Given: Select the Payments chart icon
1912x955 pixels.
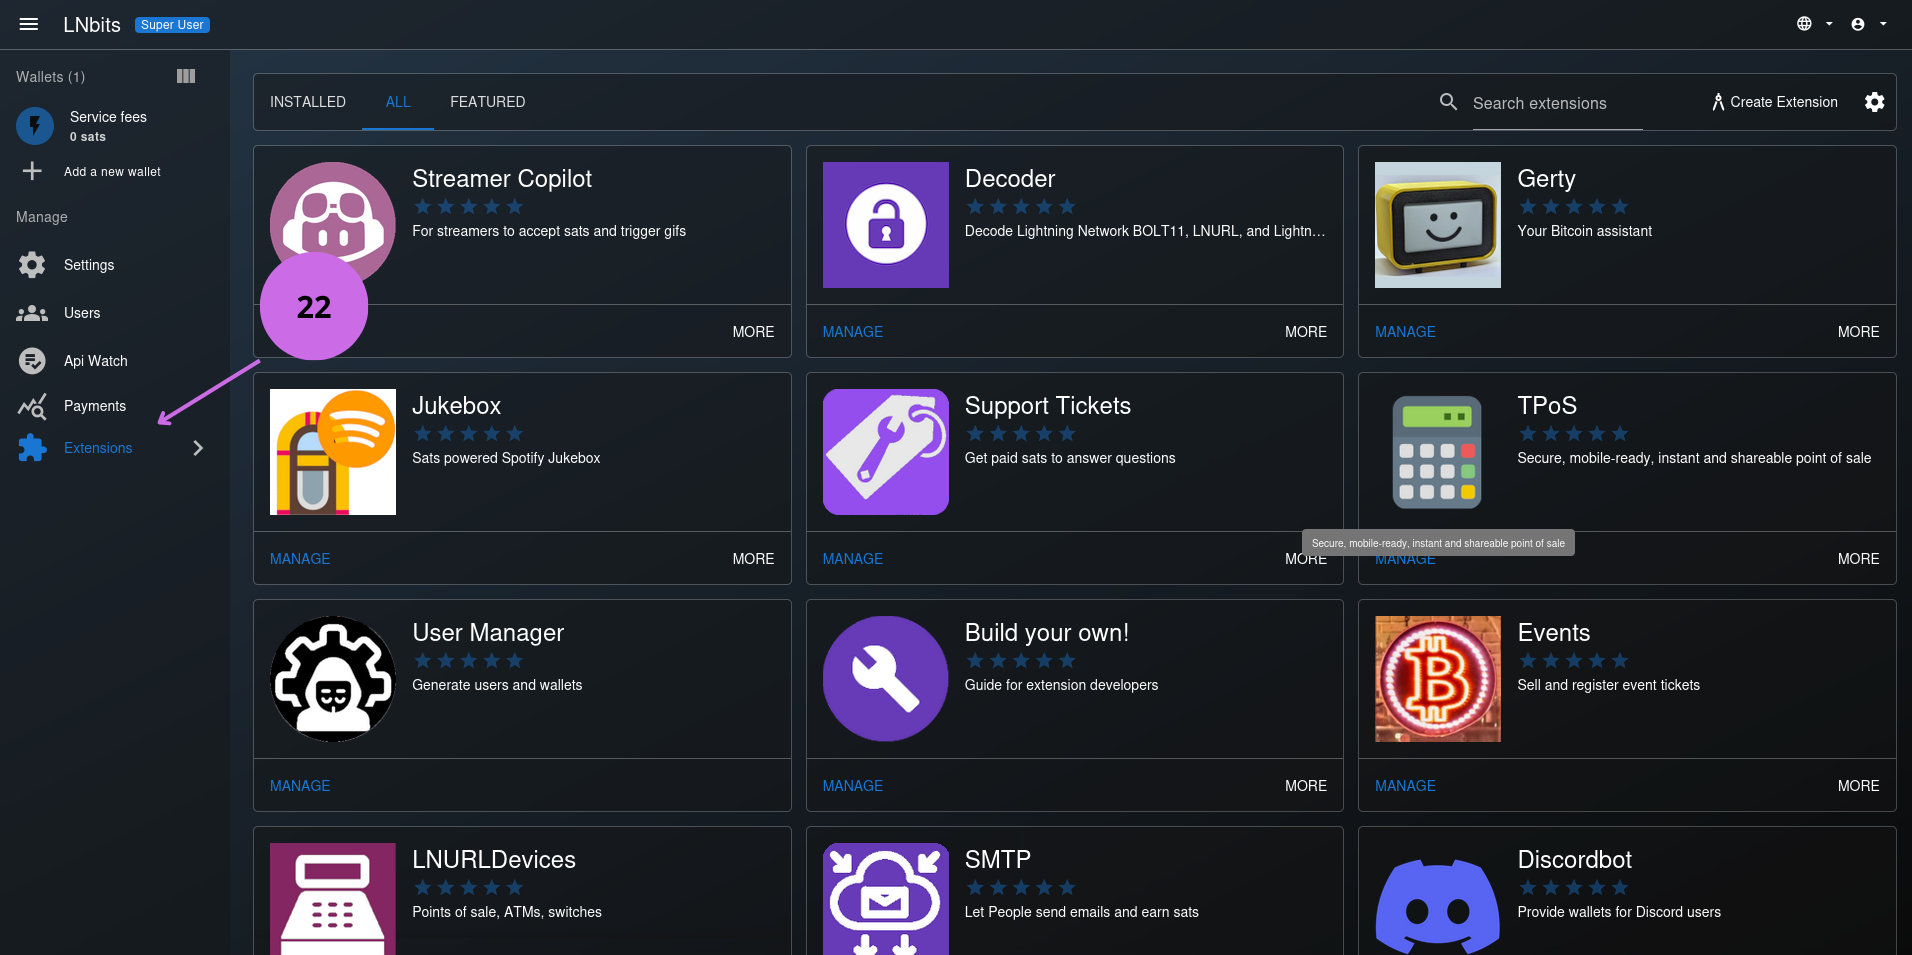Looking at the screenshot, I should click(31, 406).
